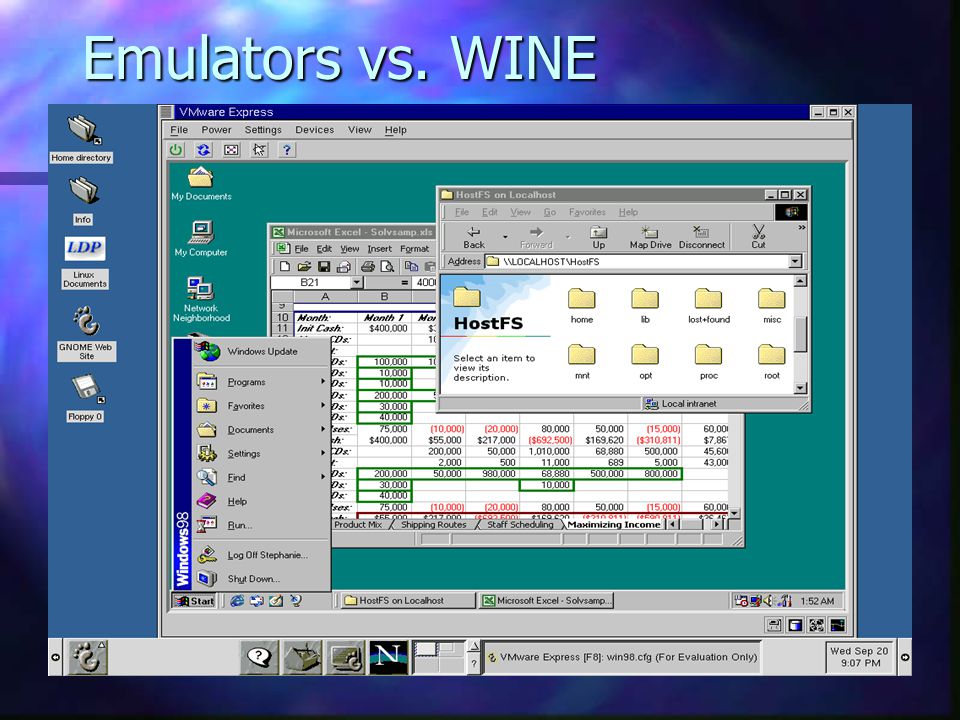Click the Excel Print icon

click(367, 266)
